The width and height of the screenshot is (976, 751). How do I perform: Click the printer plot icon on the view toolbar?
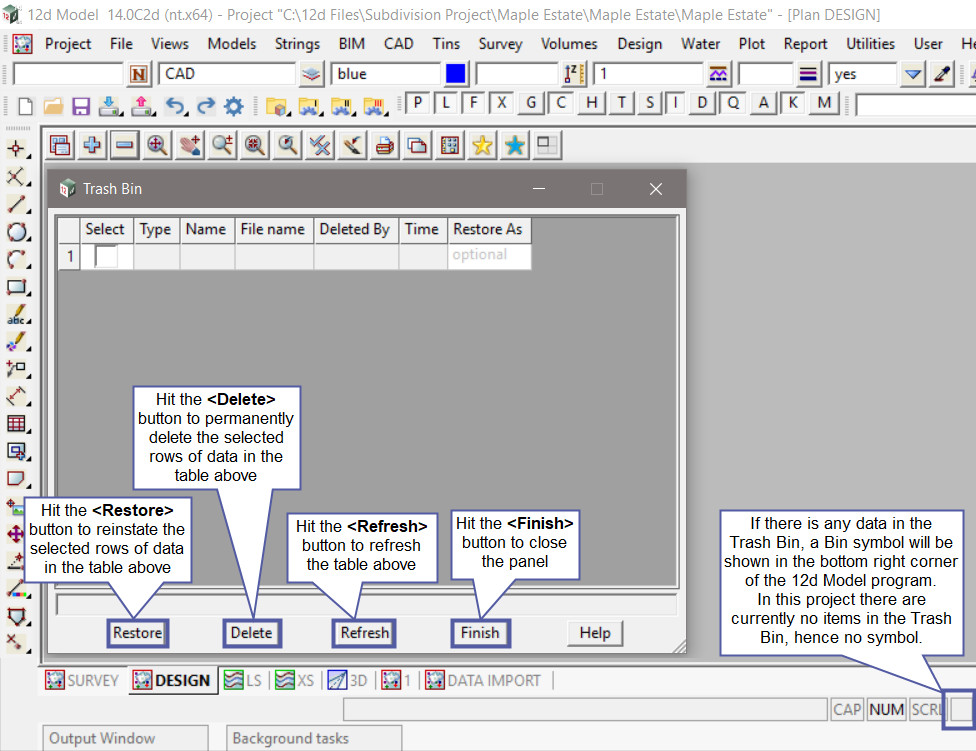pyautogui.click(x=384, y=146)
